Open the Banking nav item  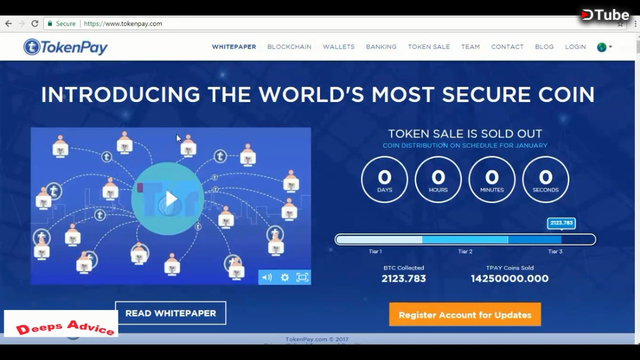[381, 47]
